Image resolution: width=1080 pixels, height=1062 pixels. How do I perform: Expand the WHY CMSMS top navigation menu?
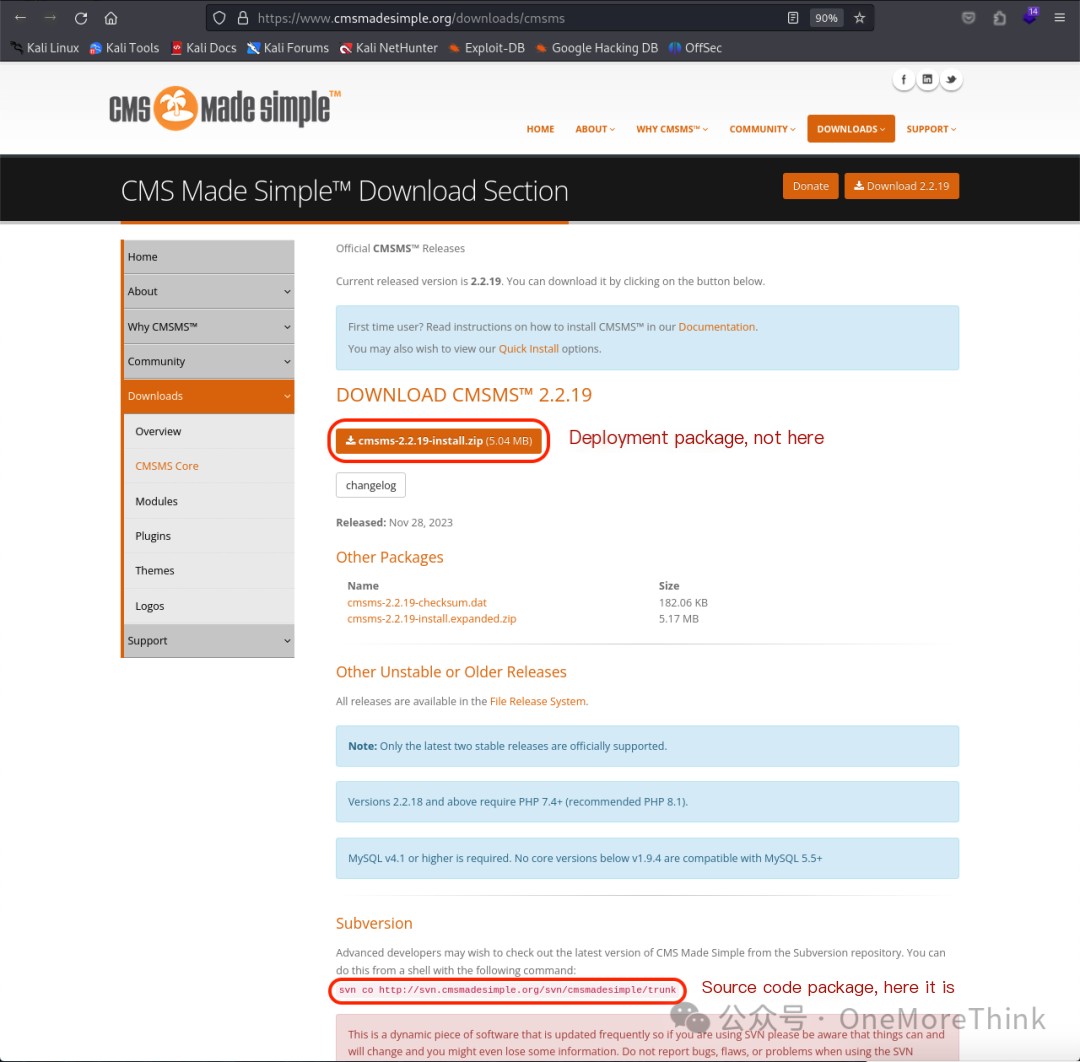coord(672,129)
